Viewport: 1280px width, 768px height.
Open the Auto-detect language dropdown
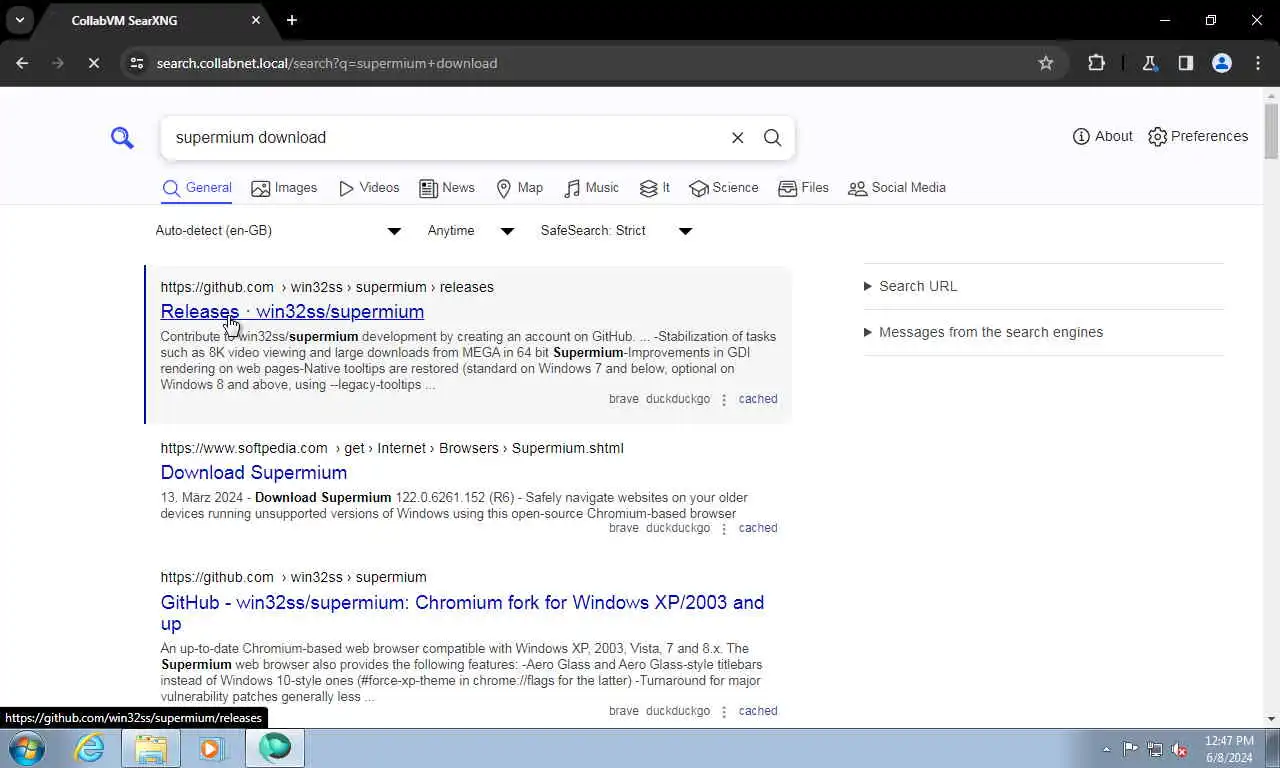278,231
